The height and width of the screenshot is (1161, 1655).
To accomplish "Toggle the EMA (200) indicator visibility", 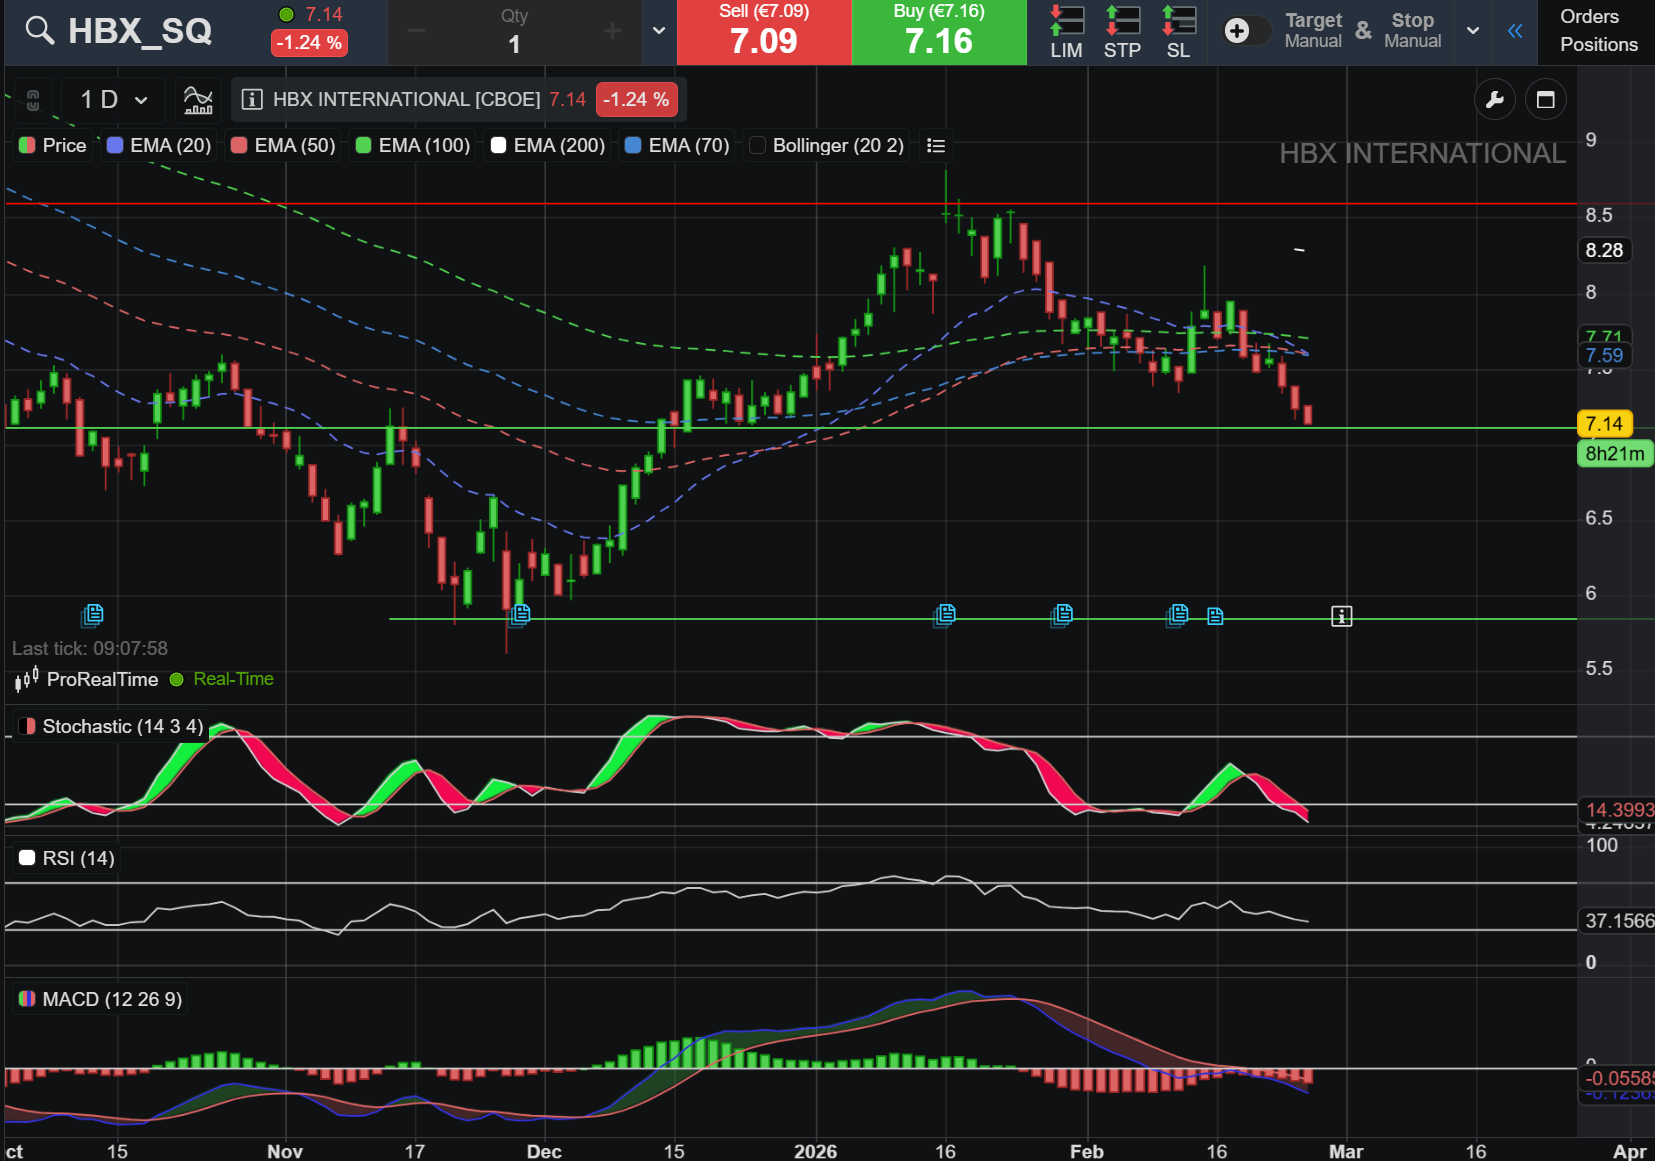I will click(548, 146).
